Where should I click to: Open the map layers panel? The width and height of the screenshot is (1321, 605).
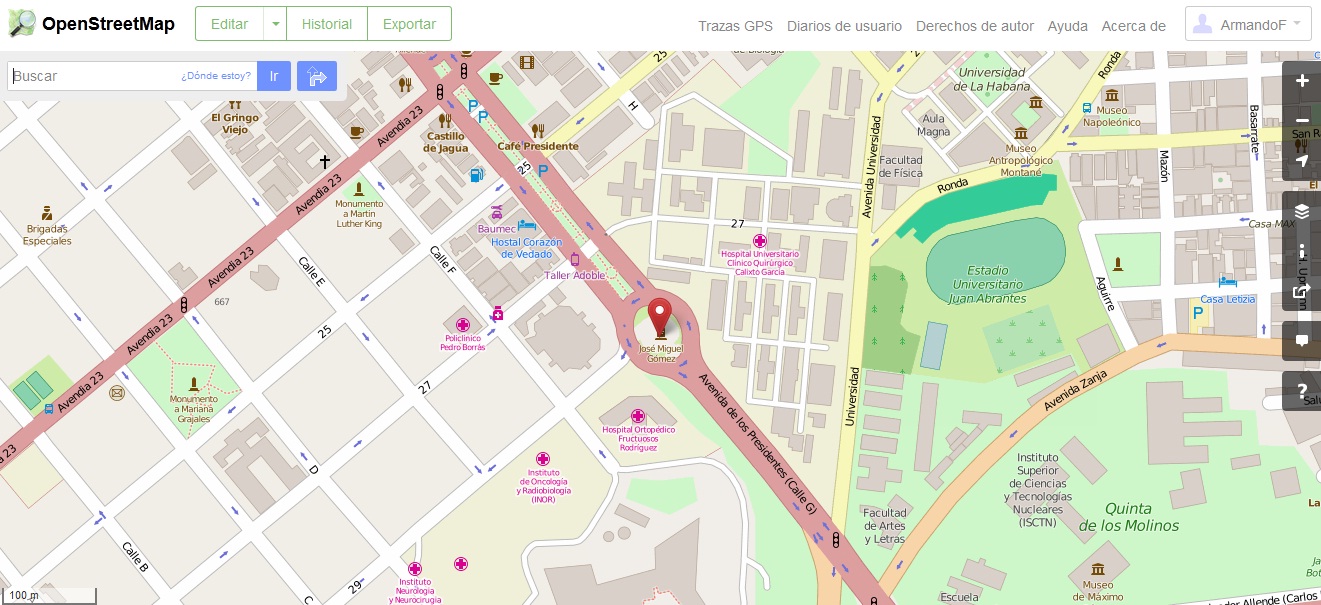click(x=1302, y=211)
